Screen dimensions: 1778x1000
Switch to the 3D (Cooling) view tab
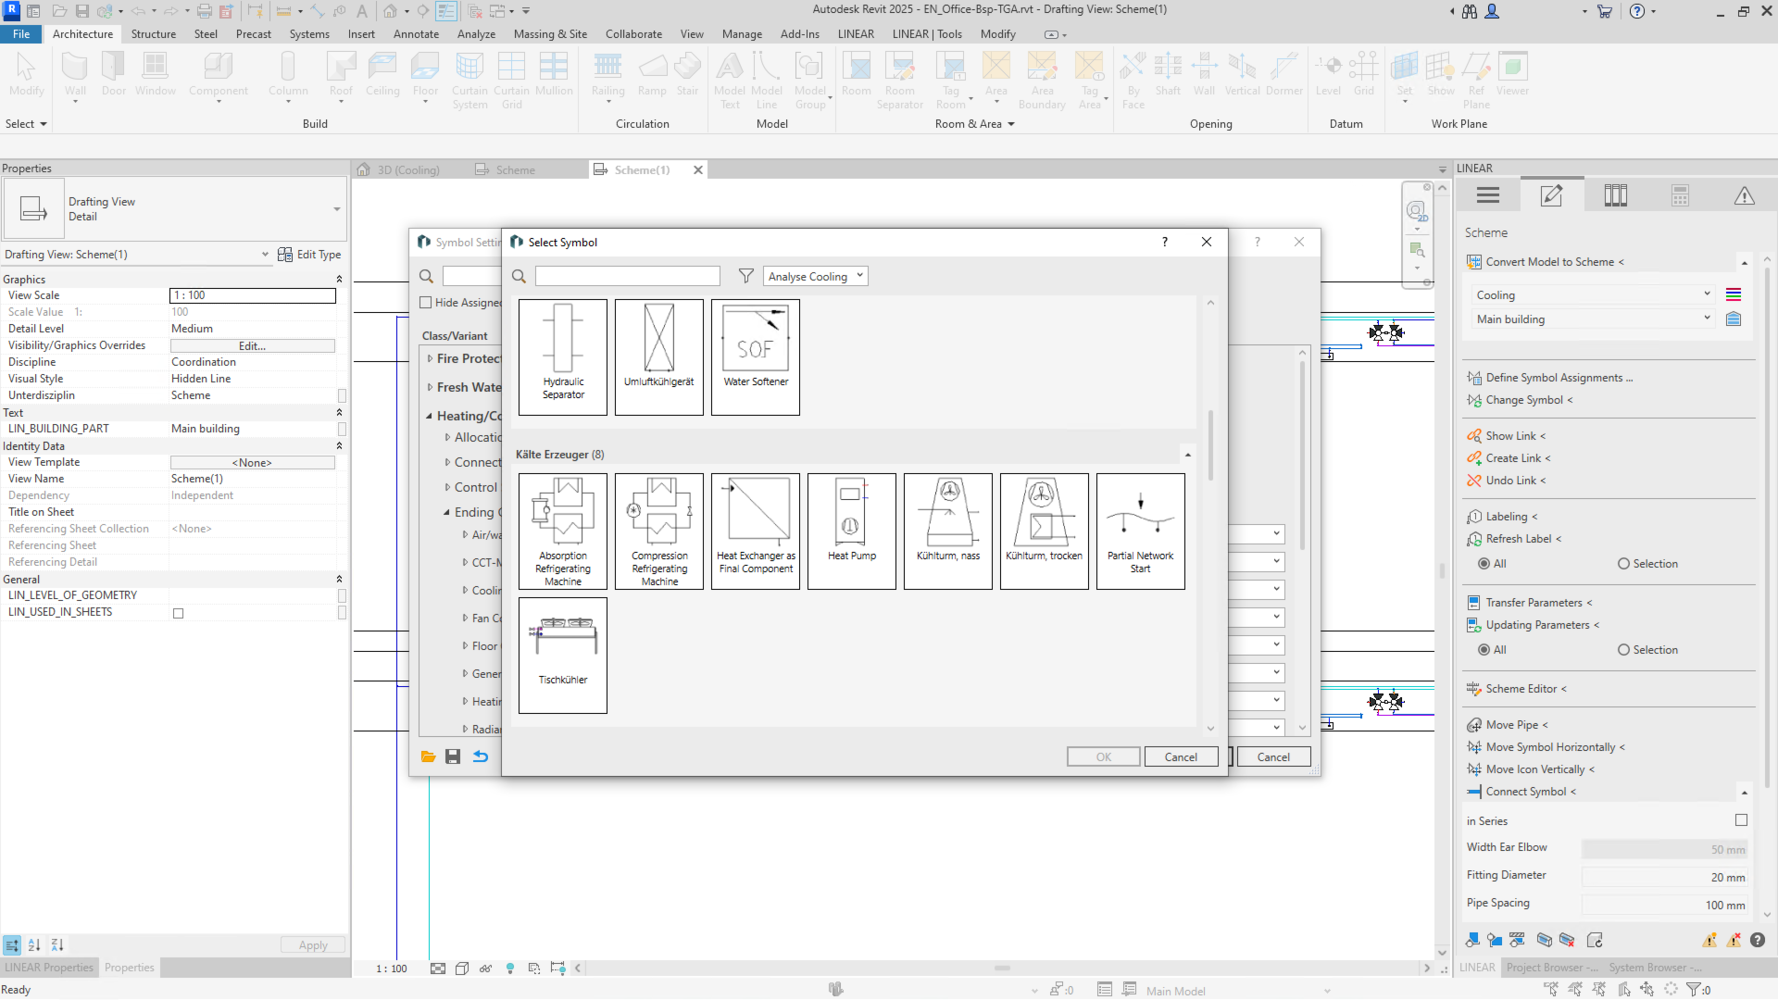click(408, 170)
